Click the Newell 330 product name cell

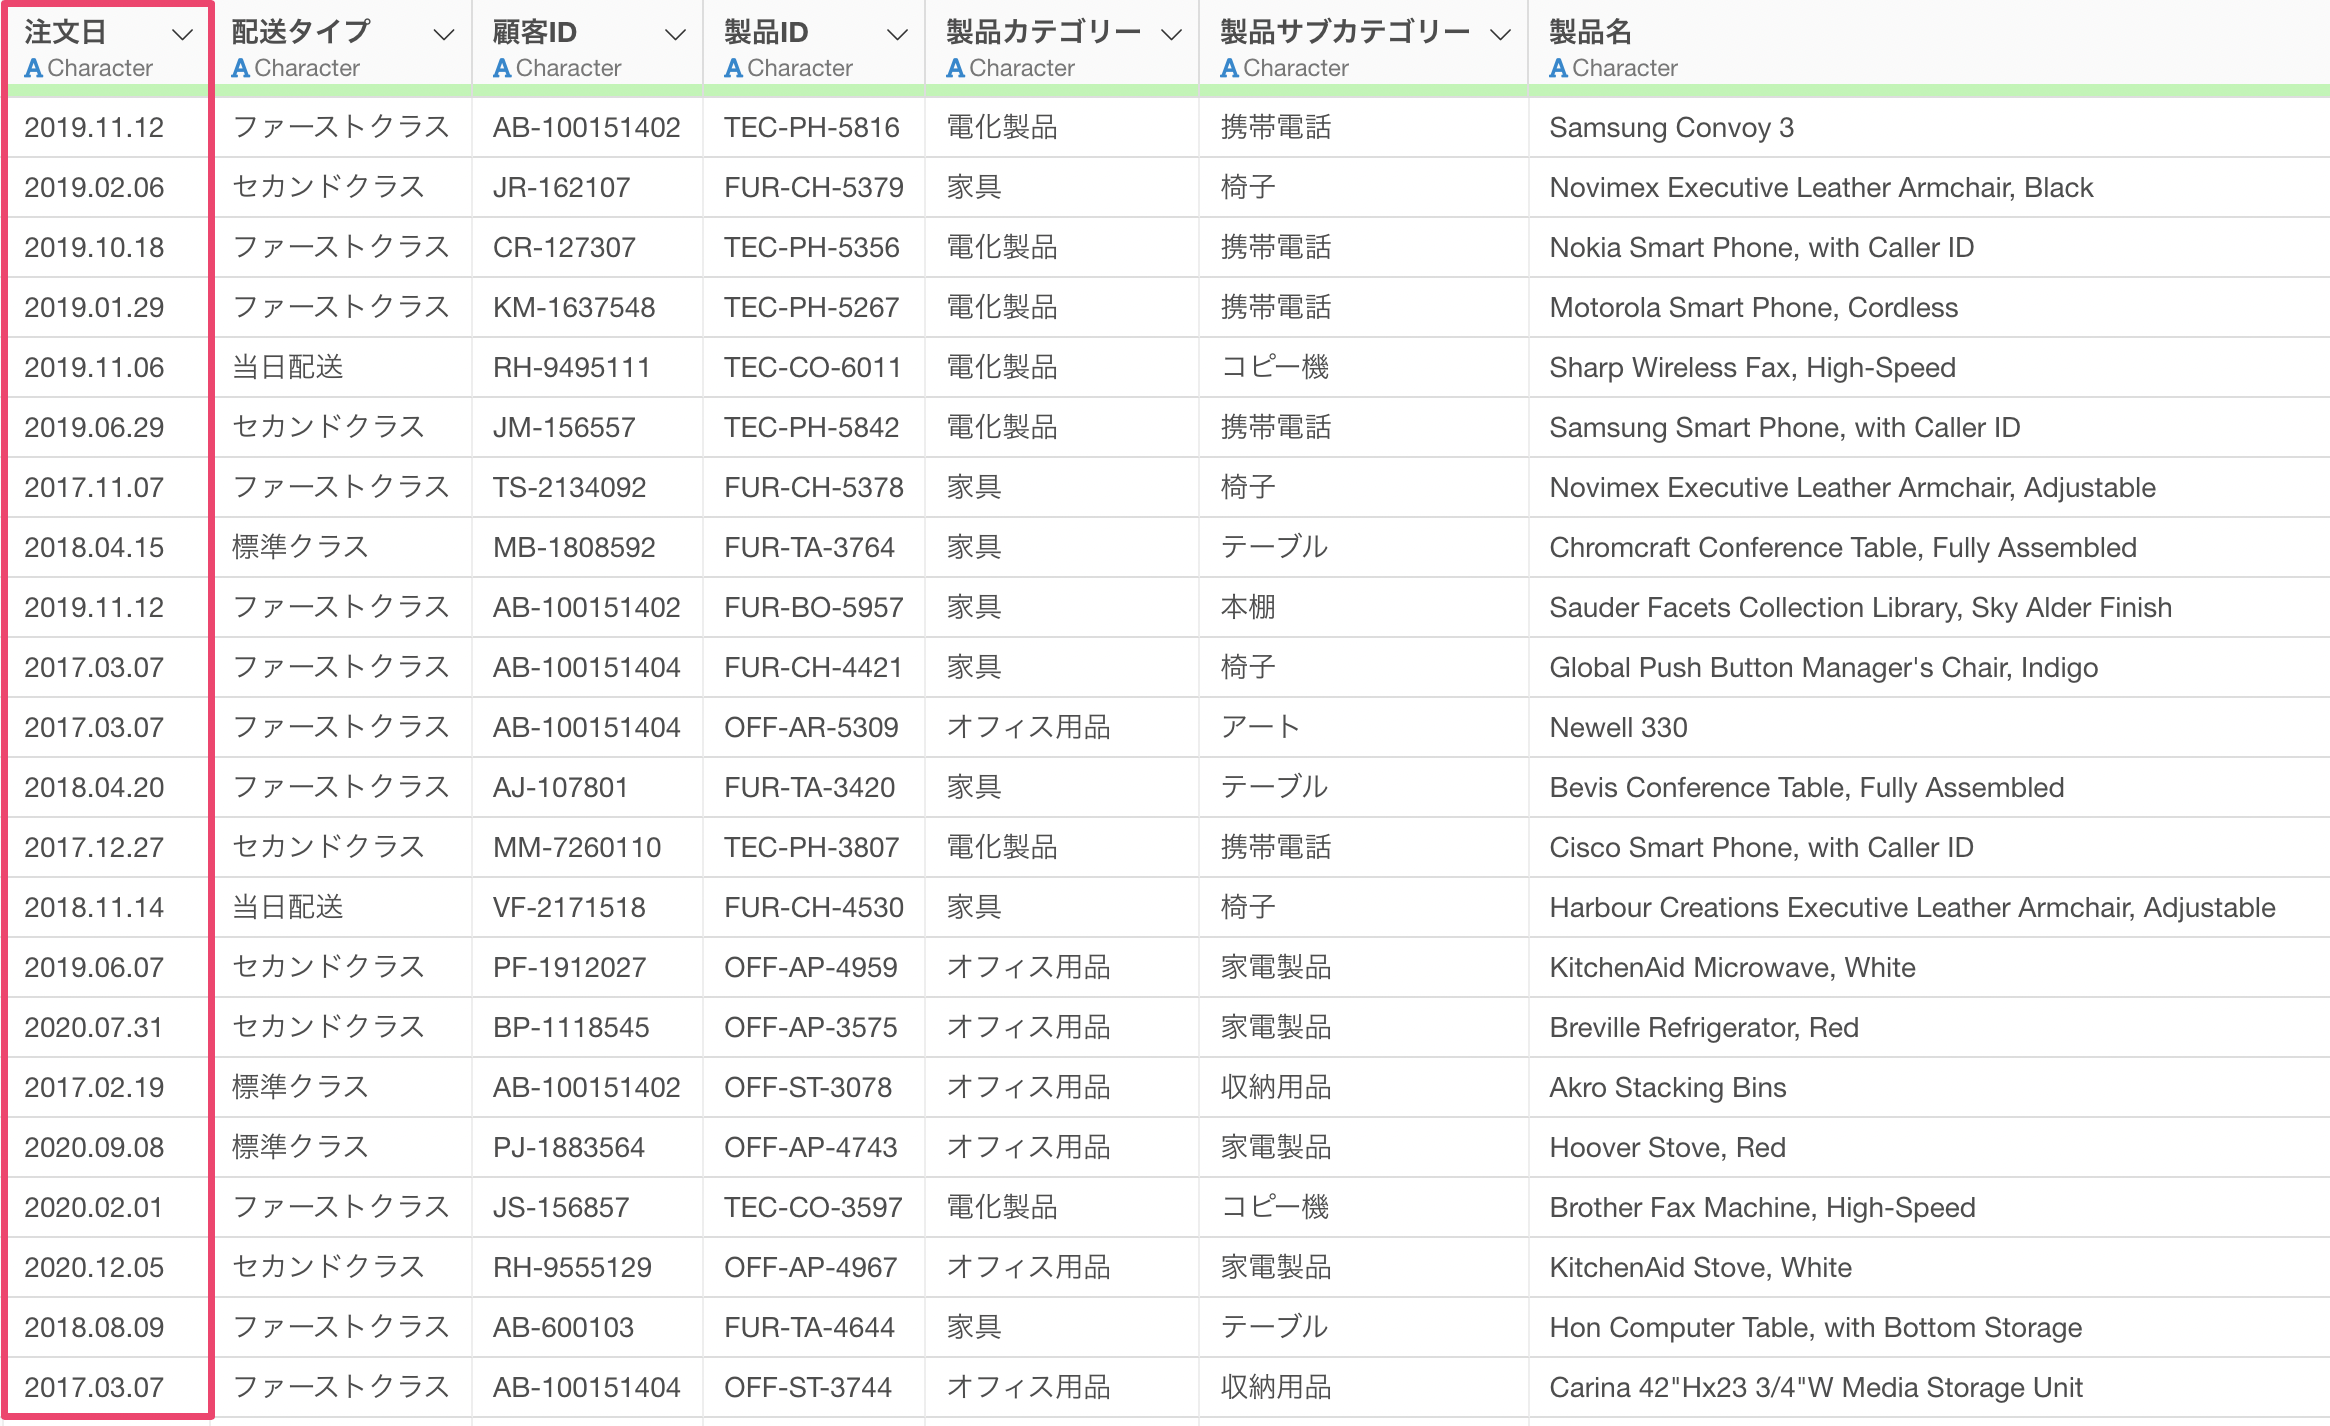[1619, 727]
